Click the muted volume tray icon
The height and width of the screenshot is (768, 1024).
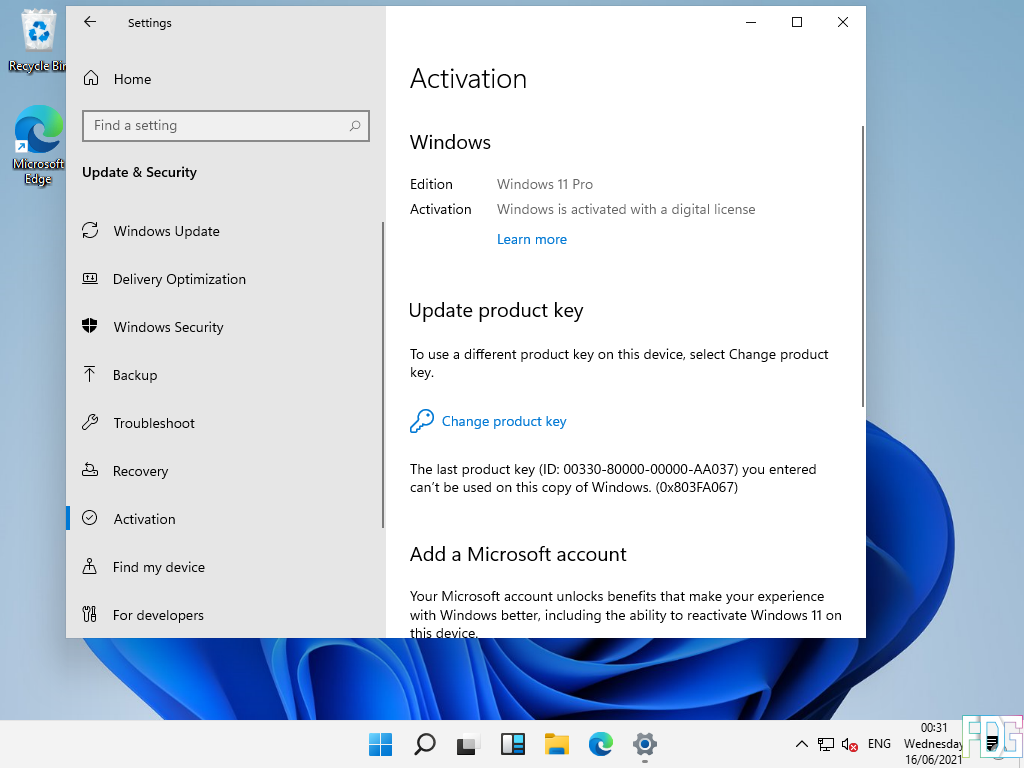click(x=850, y=744)
